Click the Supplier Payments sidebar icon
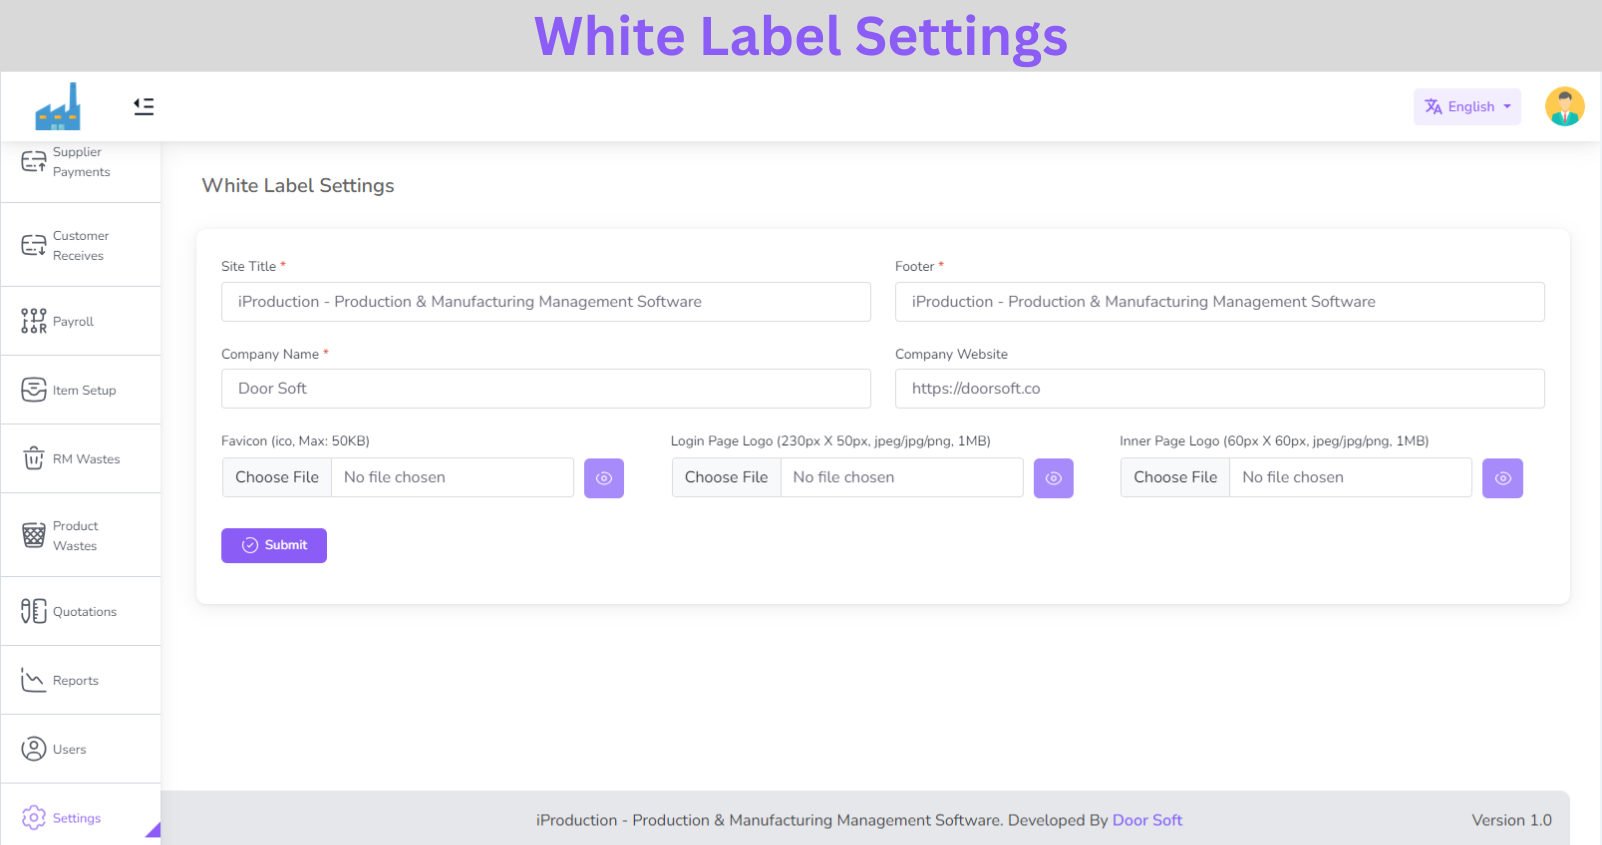Viewport: 1602px width, 845px height. 34,162
